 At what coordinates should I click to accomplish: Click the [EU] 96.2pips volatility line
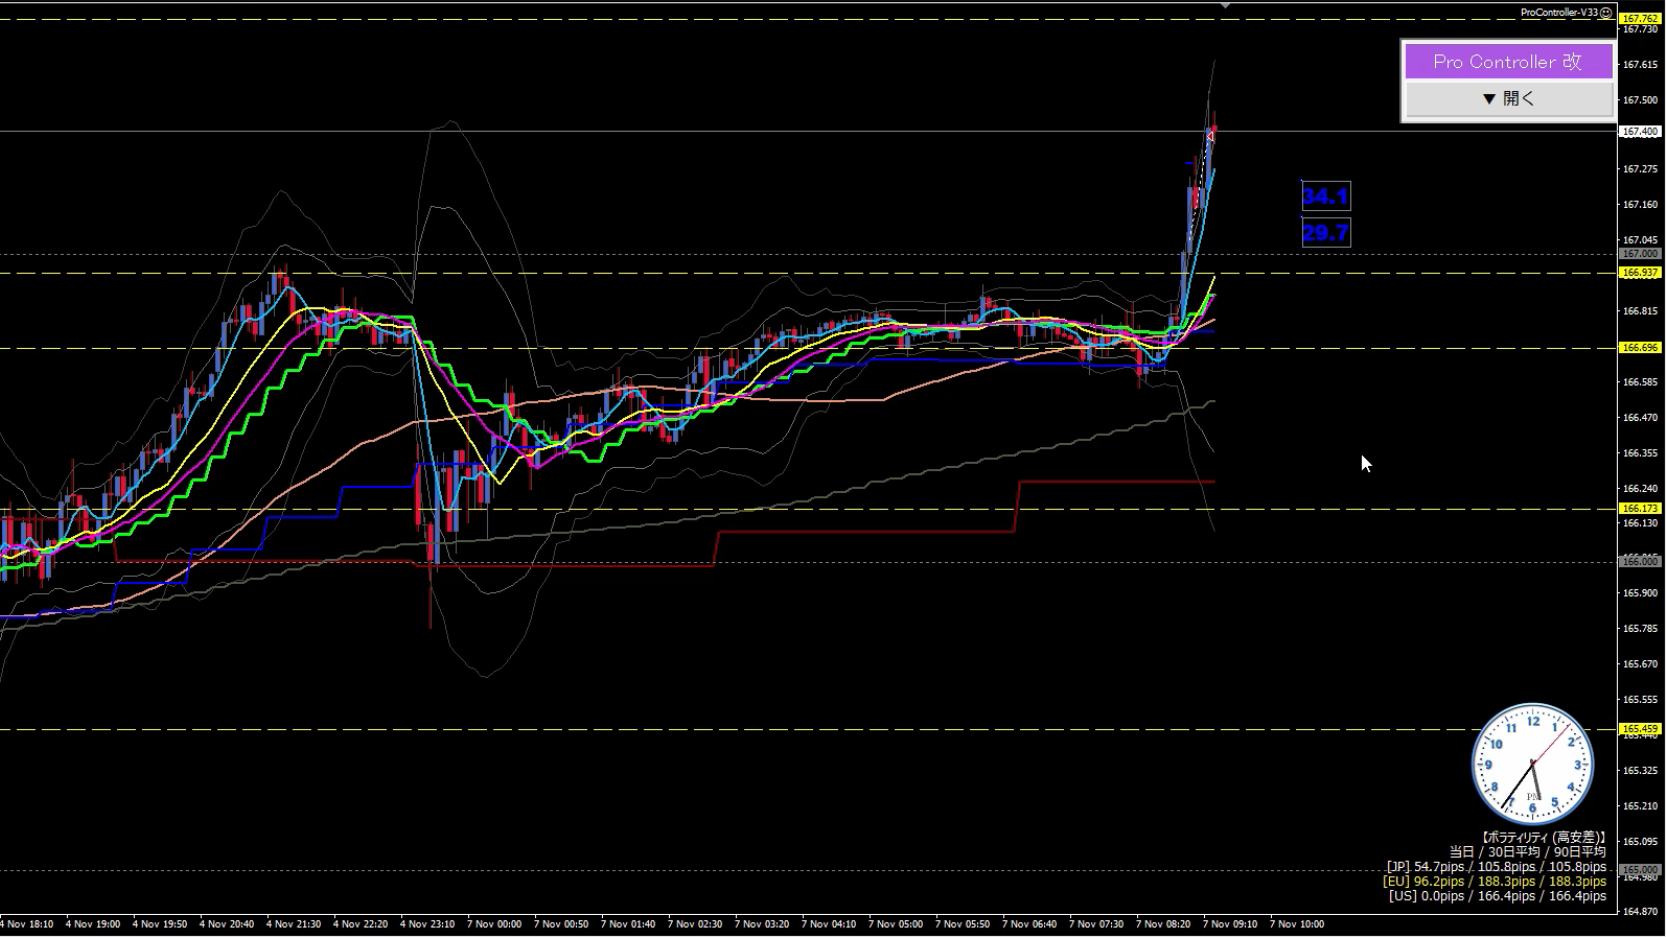pyautogui.click(x=1495, y=881)
